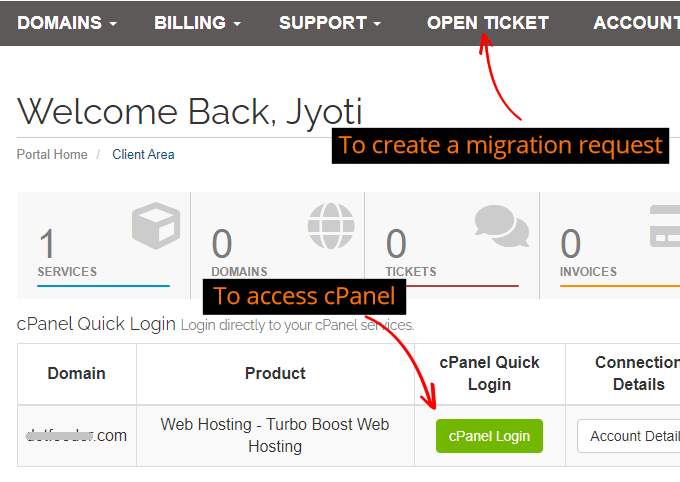The width and height of the screenshot is (680, 482).
Task: Click the Domains globe icon
Action: tap(330, 226)
